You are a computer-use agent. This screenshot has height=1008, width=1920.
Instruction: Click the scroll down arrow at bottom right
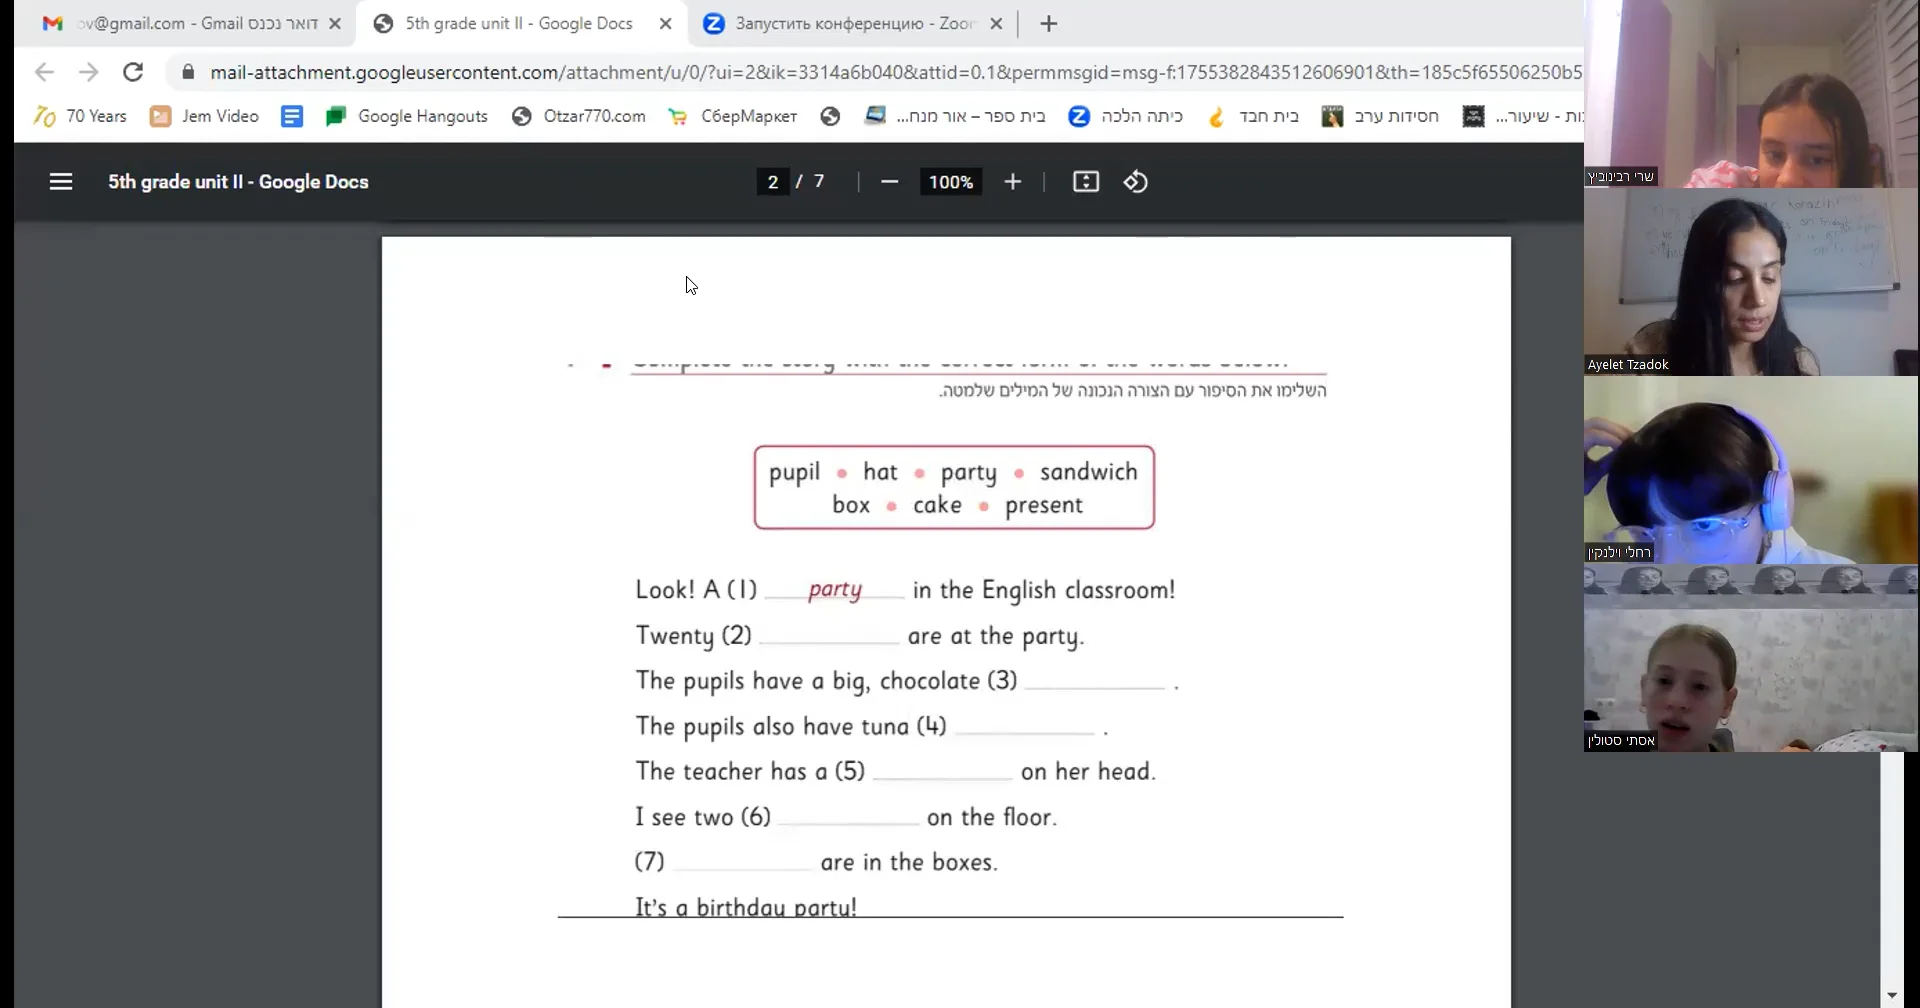point(1891,996)
